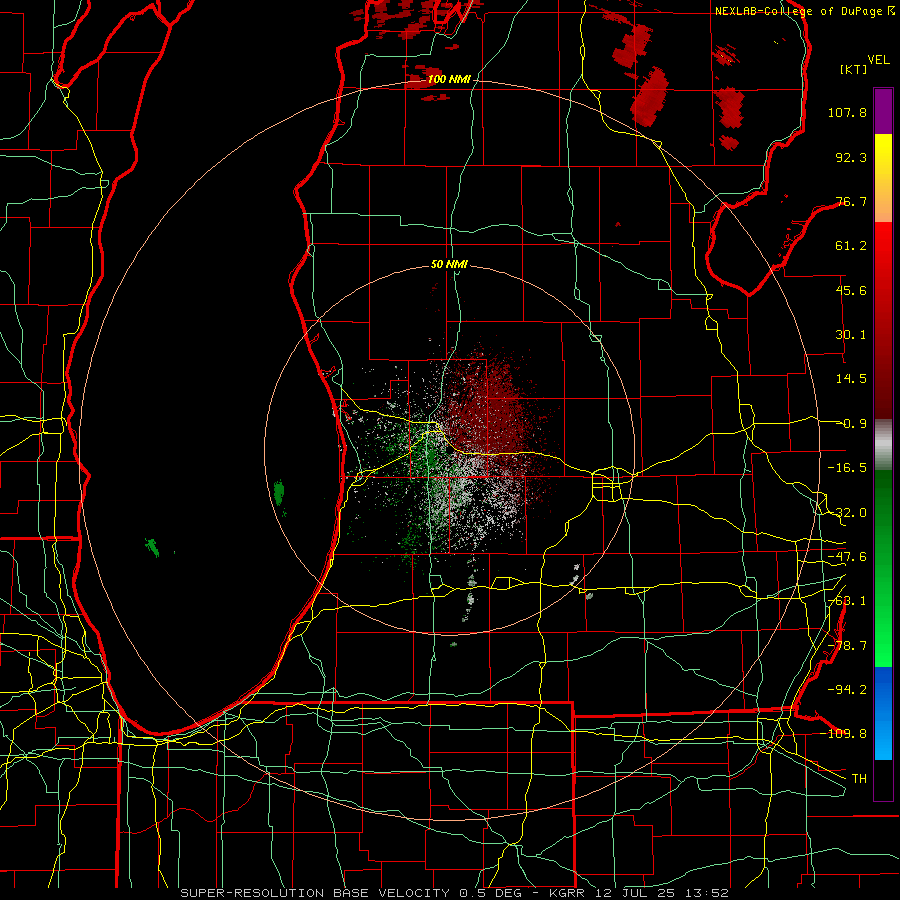Click the 45.6 velocity scale value
The image size is (900, 900).
tap(851, 290)
